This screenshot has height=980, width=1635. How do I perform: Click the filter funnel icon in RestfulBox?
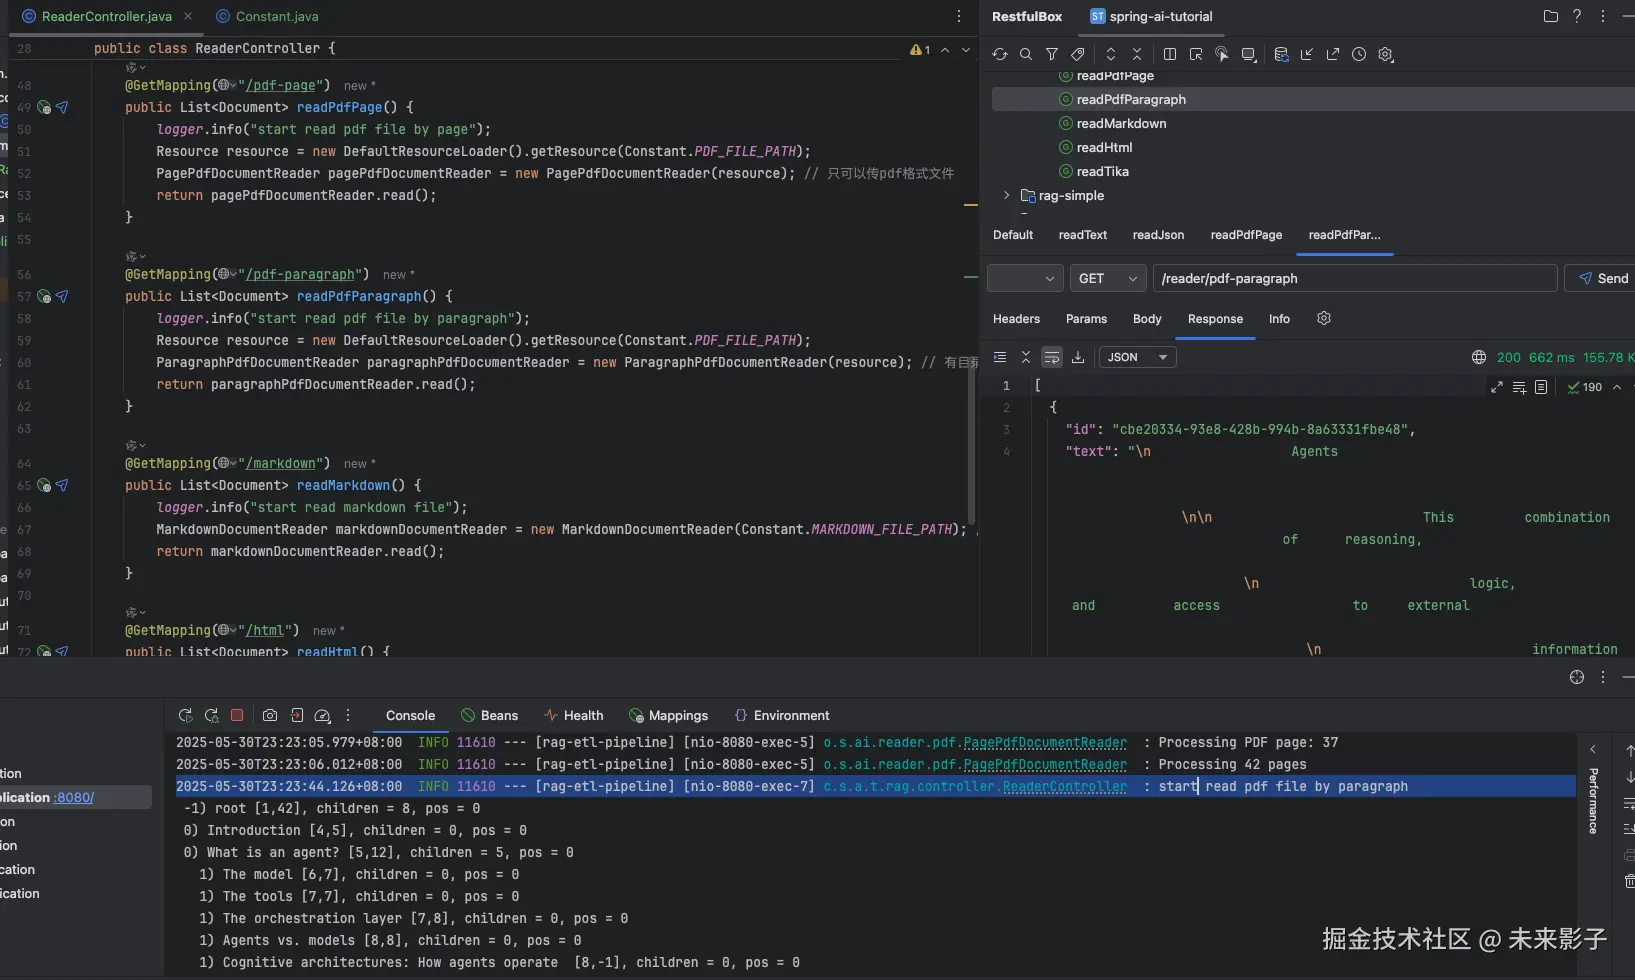pos(1052,54)
